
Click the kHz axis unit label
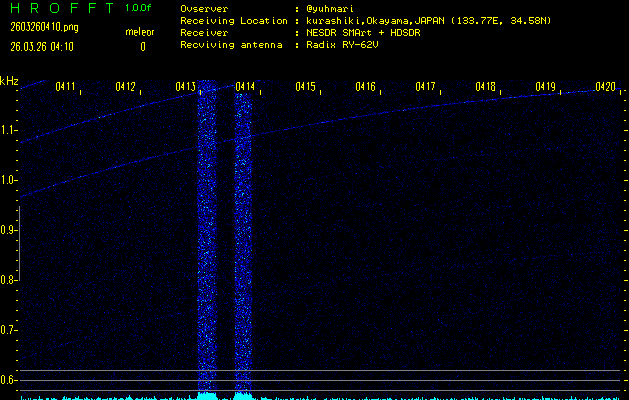[9, 81]
